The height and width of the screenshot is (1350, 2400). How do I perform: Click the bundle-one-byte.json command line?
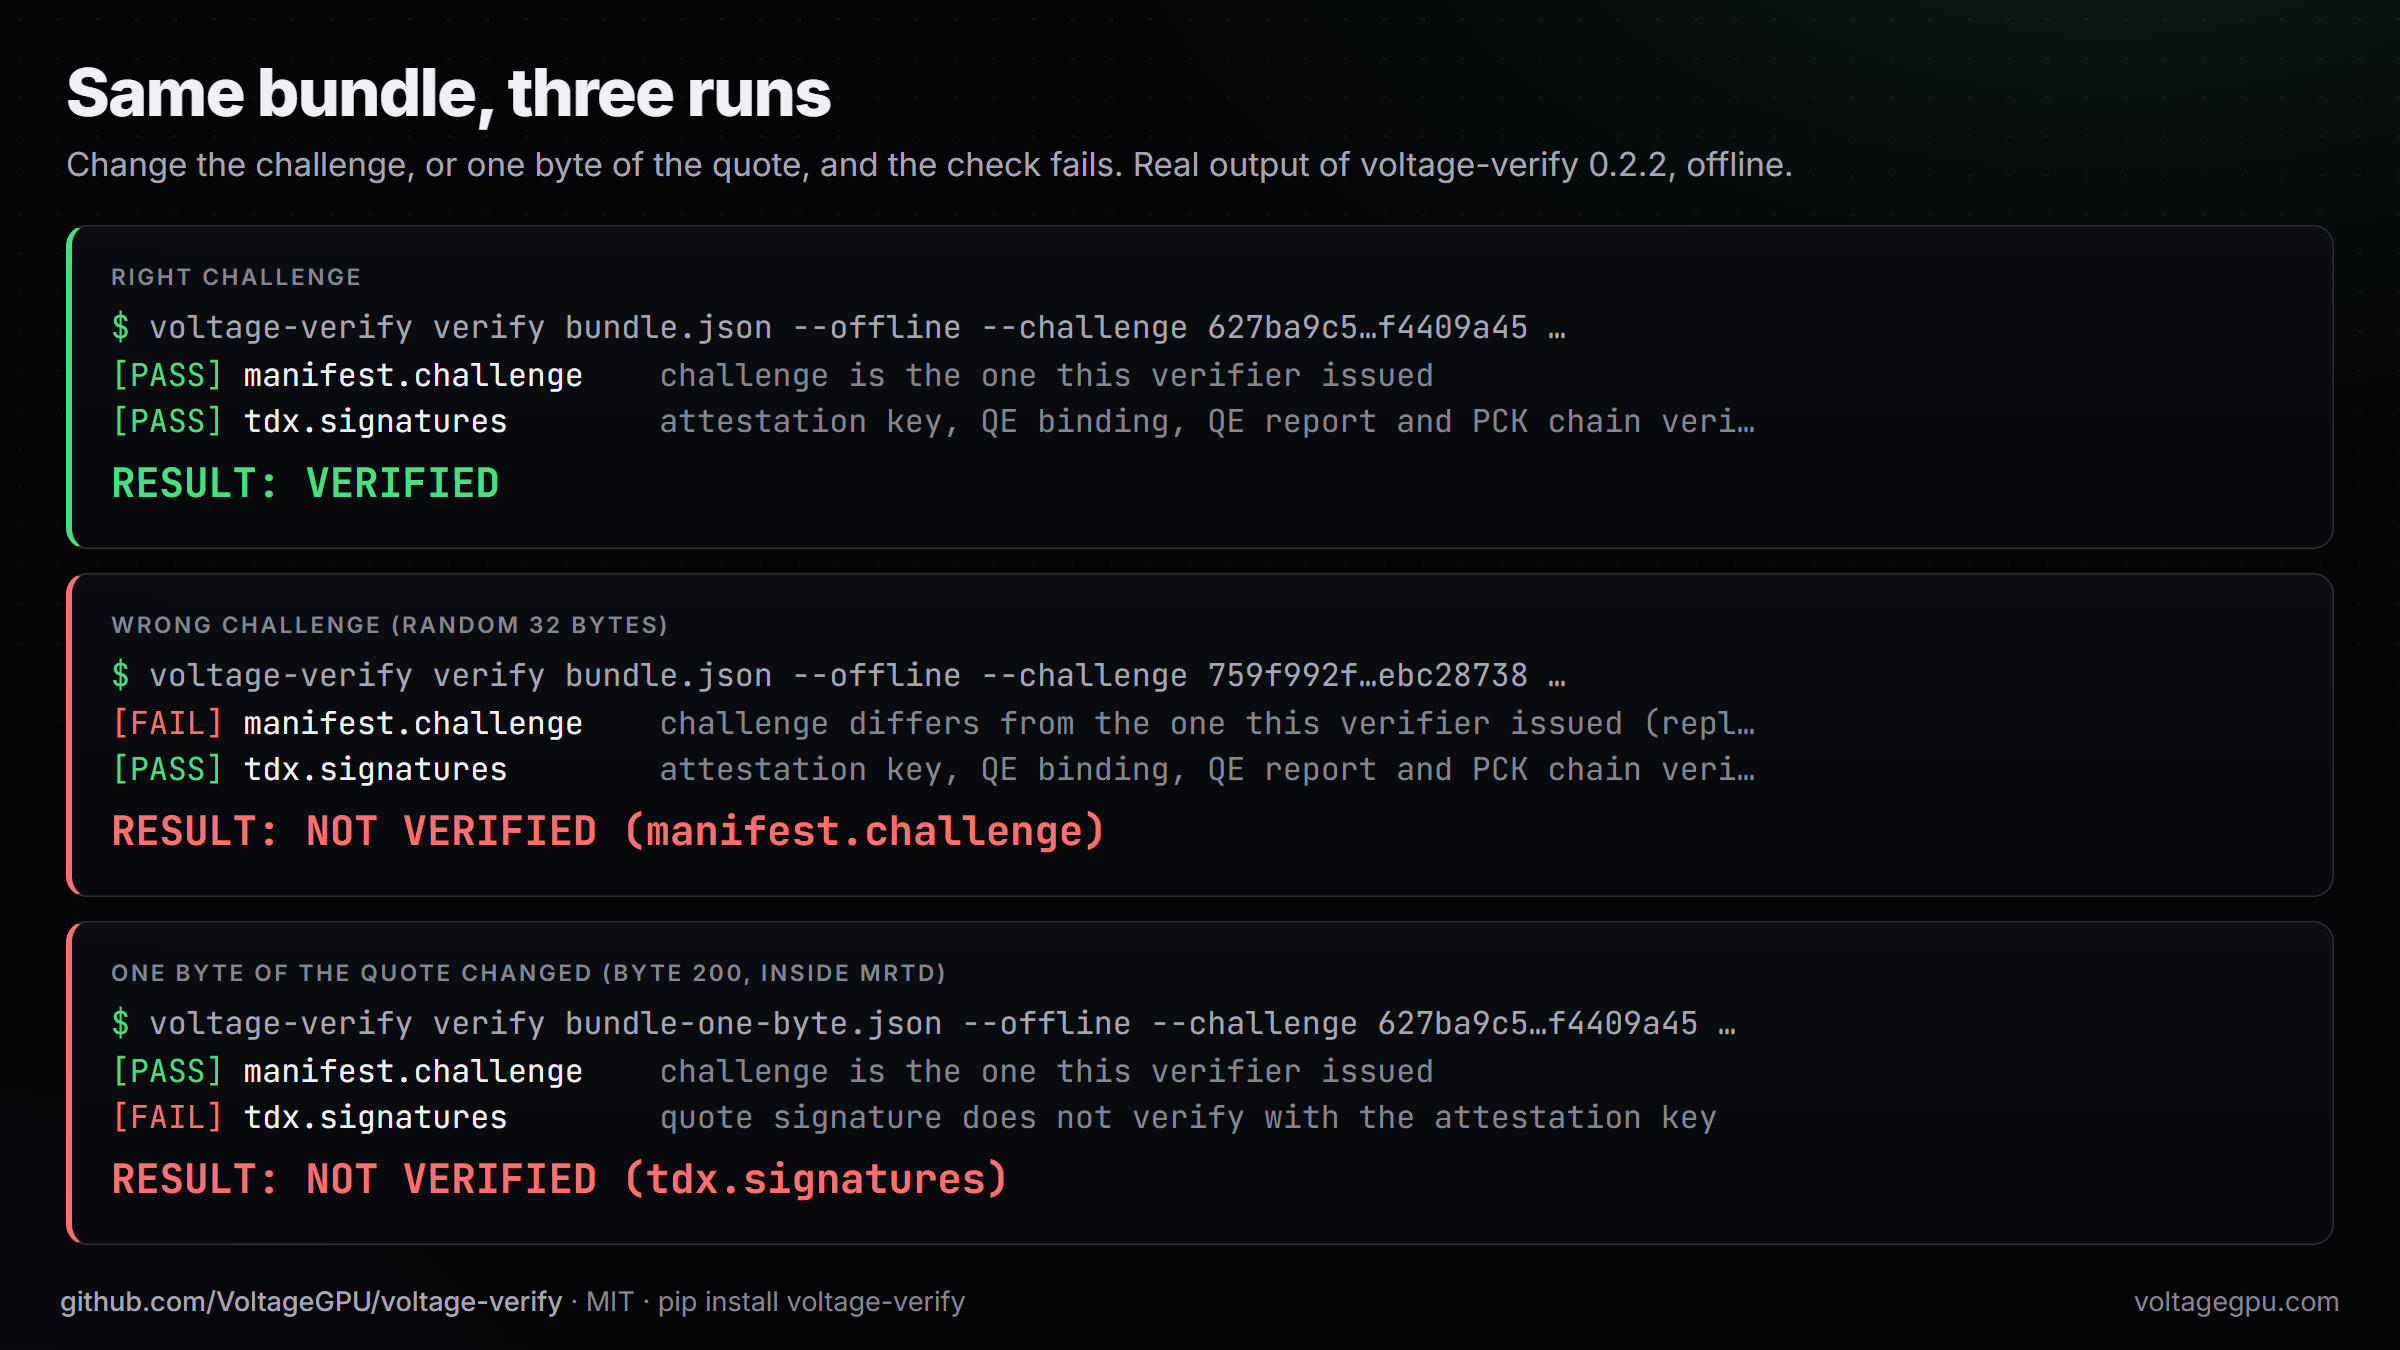[923, 1023]
